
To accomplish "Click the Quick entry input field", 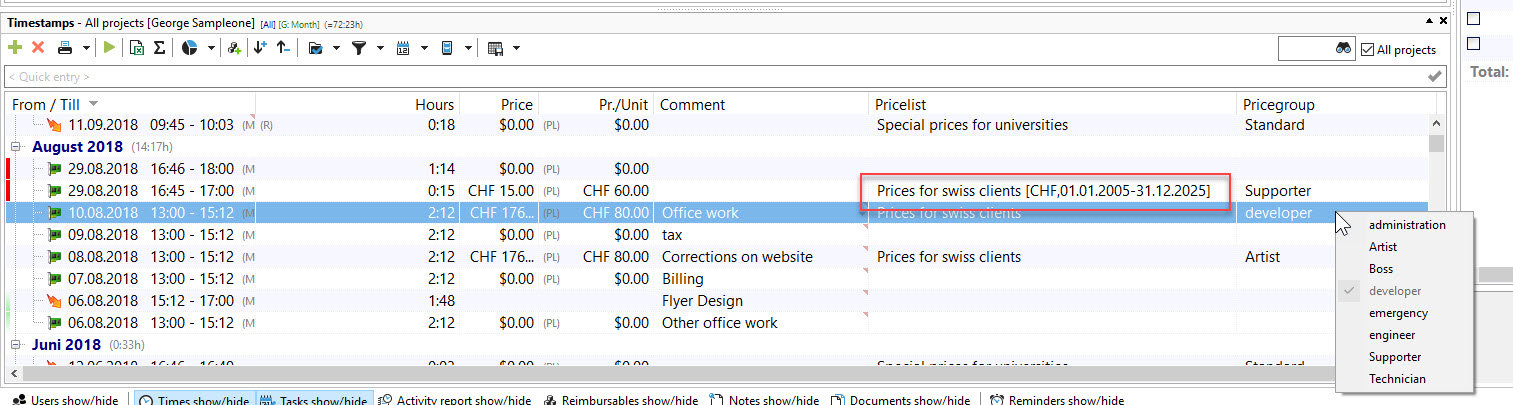I will (700, 77).
